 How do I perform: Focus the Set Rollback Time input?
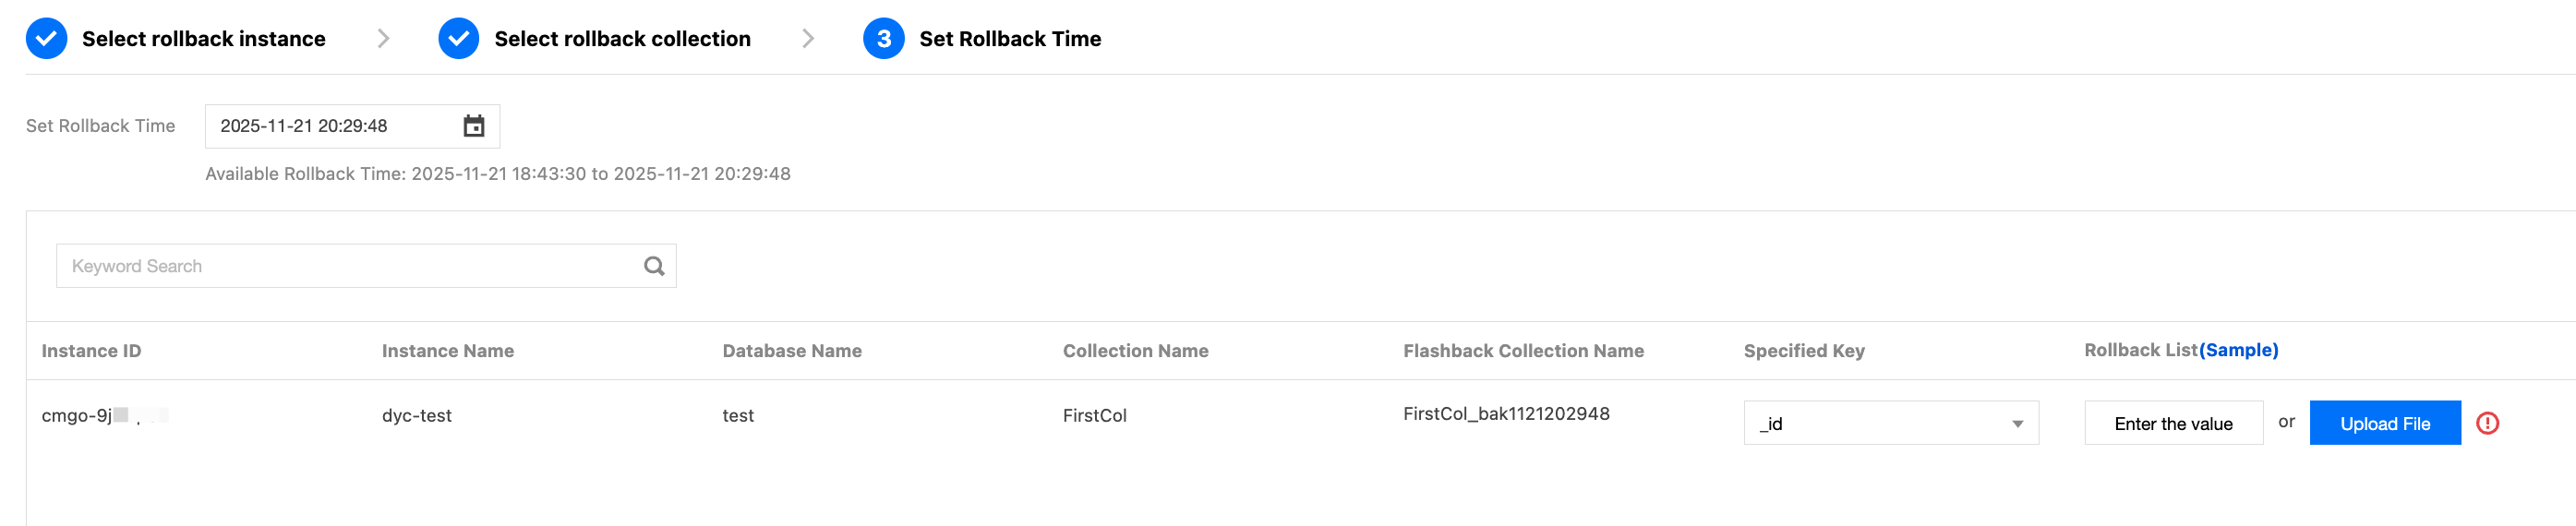[x=330, y=126]
